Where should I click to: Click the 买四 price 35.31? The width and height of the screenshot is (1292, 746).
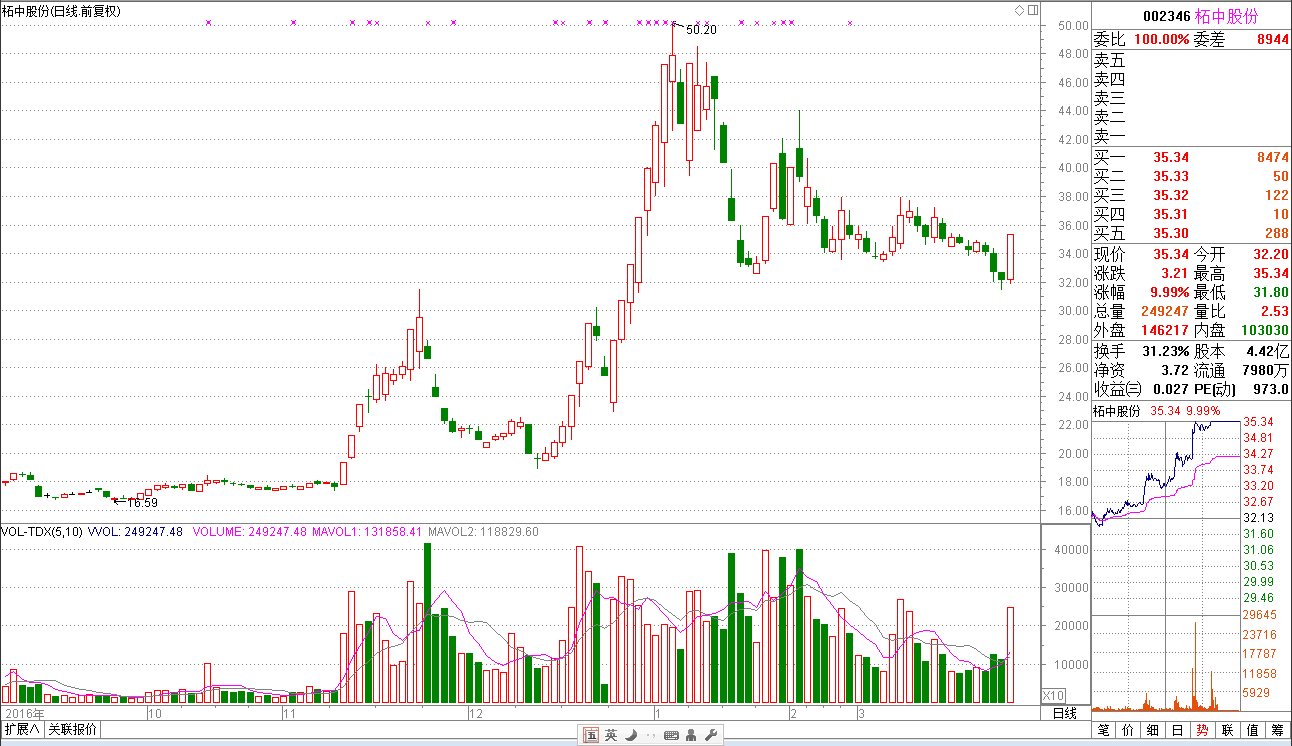[1171, 214]
